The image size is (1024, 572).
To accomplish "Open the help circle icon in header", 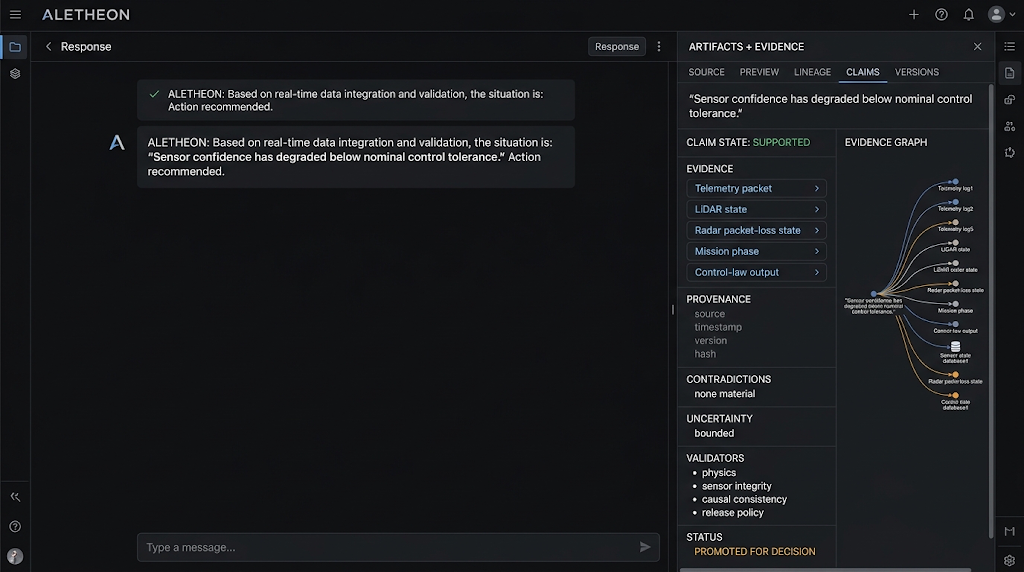I will (x=941, y=14).
